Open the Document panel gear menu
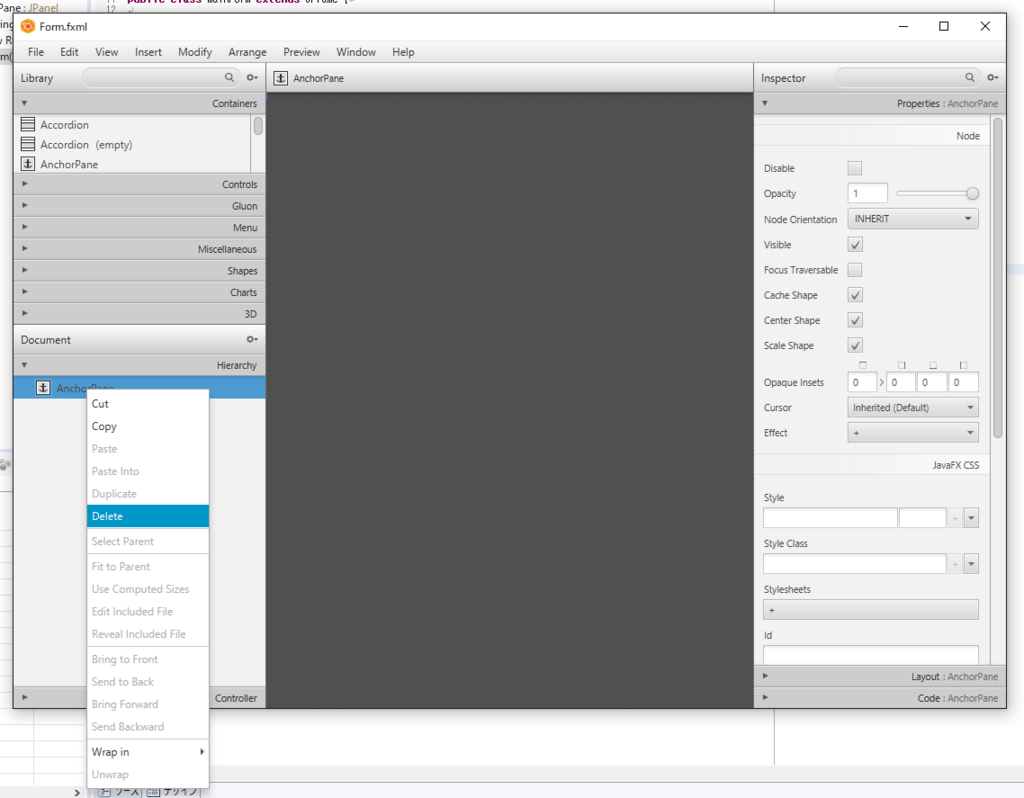1024x798 pixels. (252, 339)
